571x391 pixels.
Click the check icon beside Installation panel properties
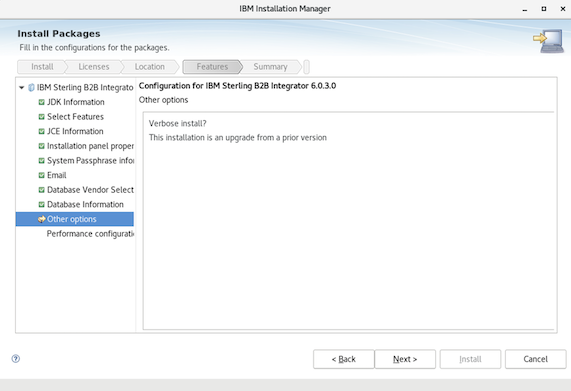[42, 146]
